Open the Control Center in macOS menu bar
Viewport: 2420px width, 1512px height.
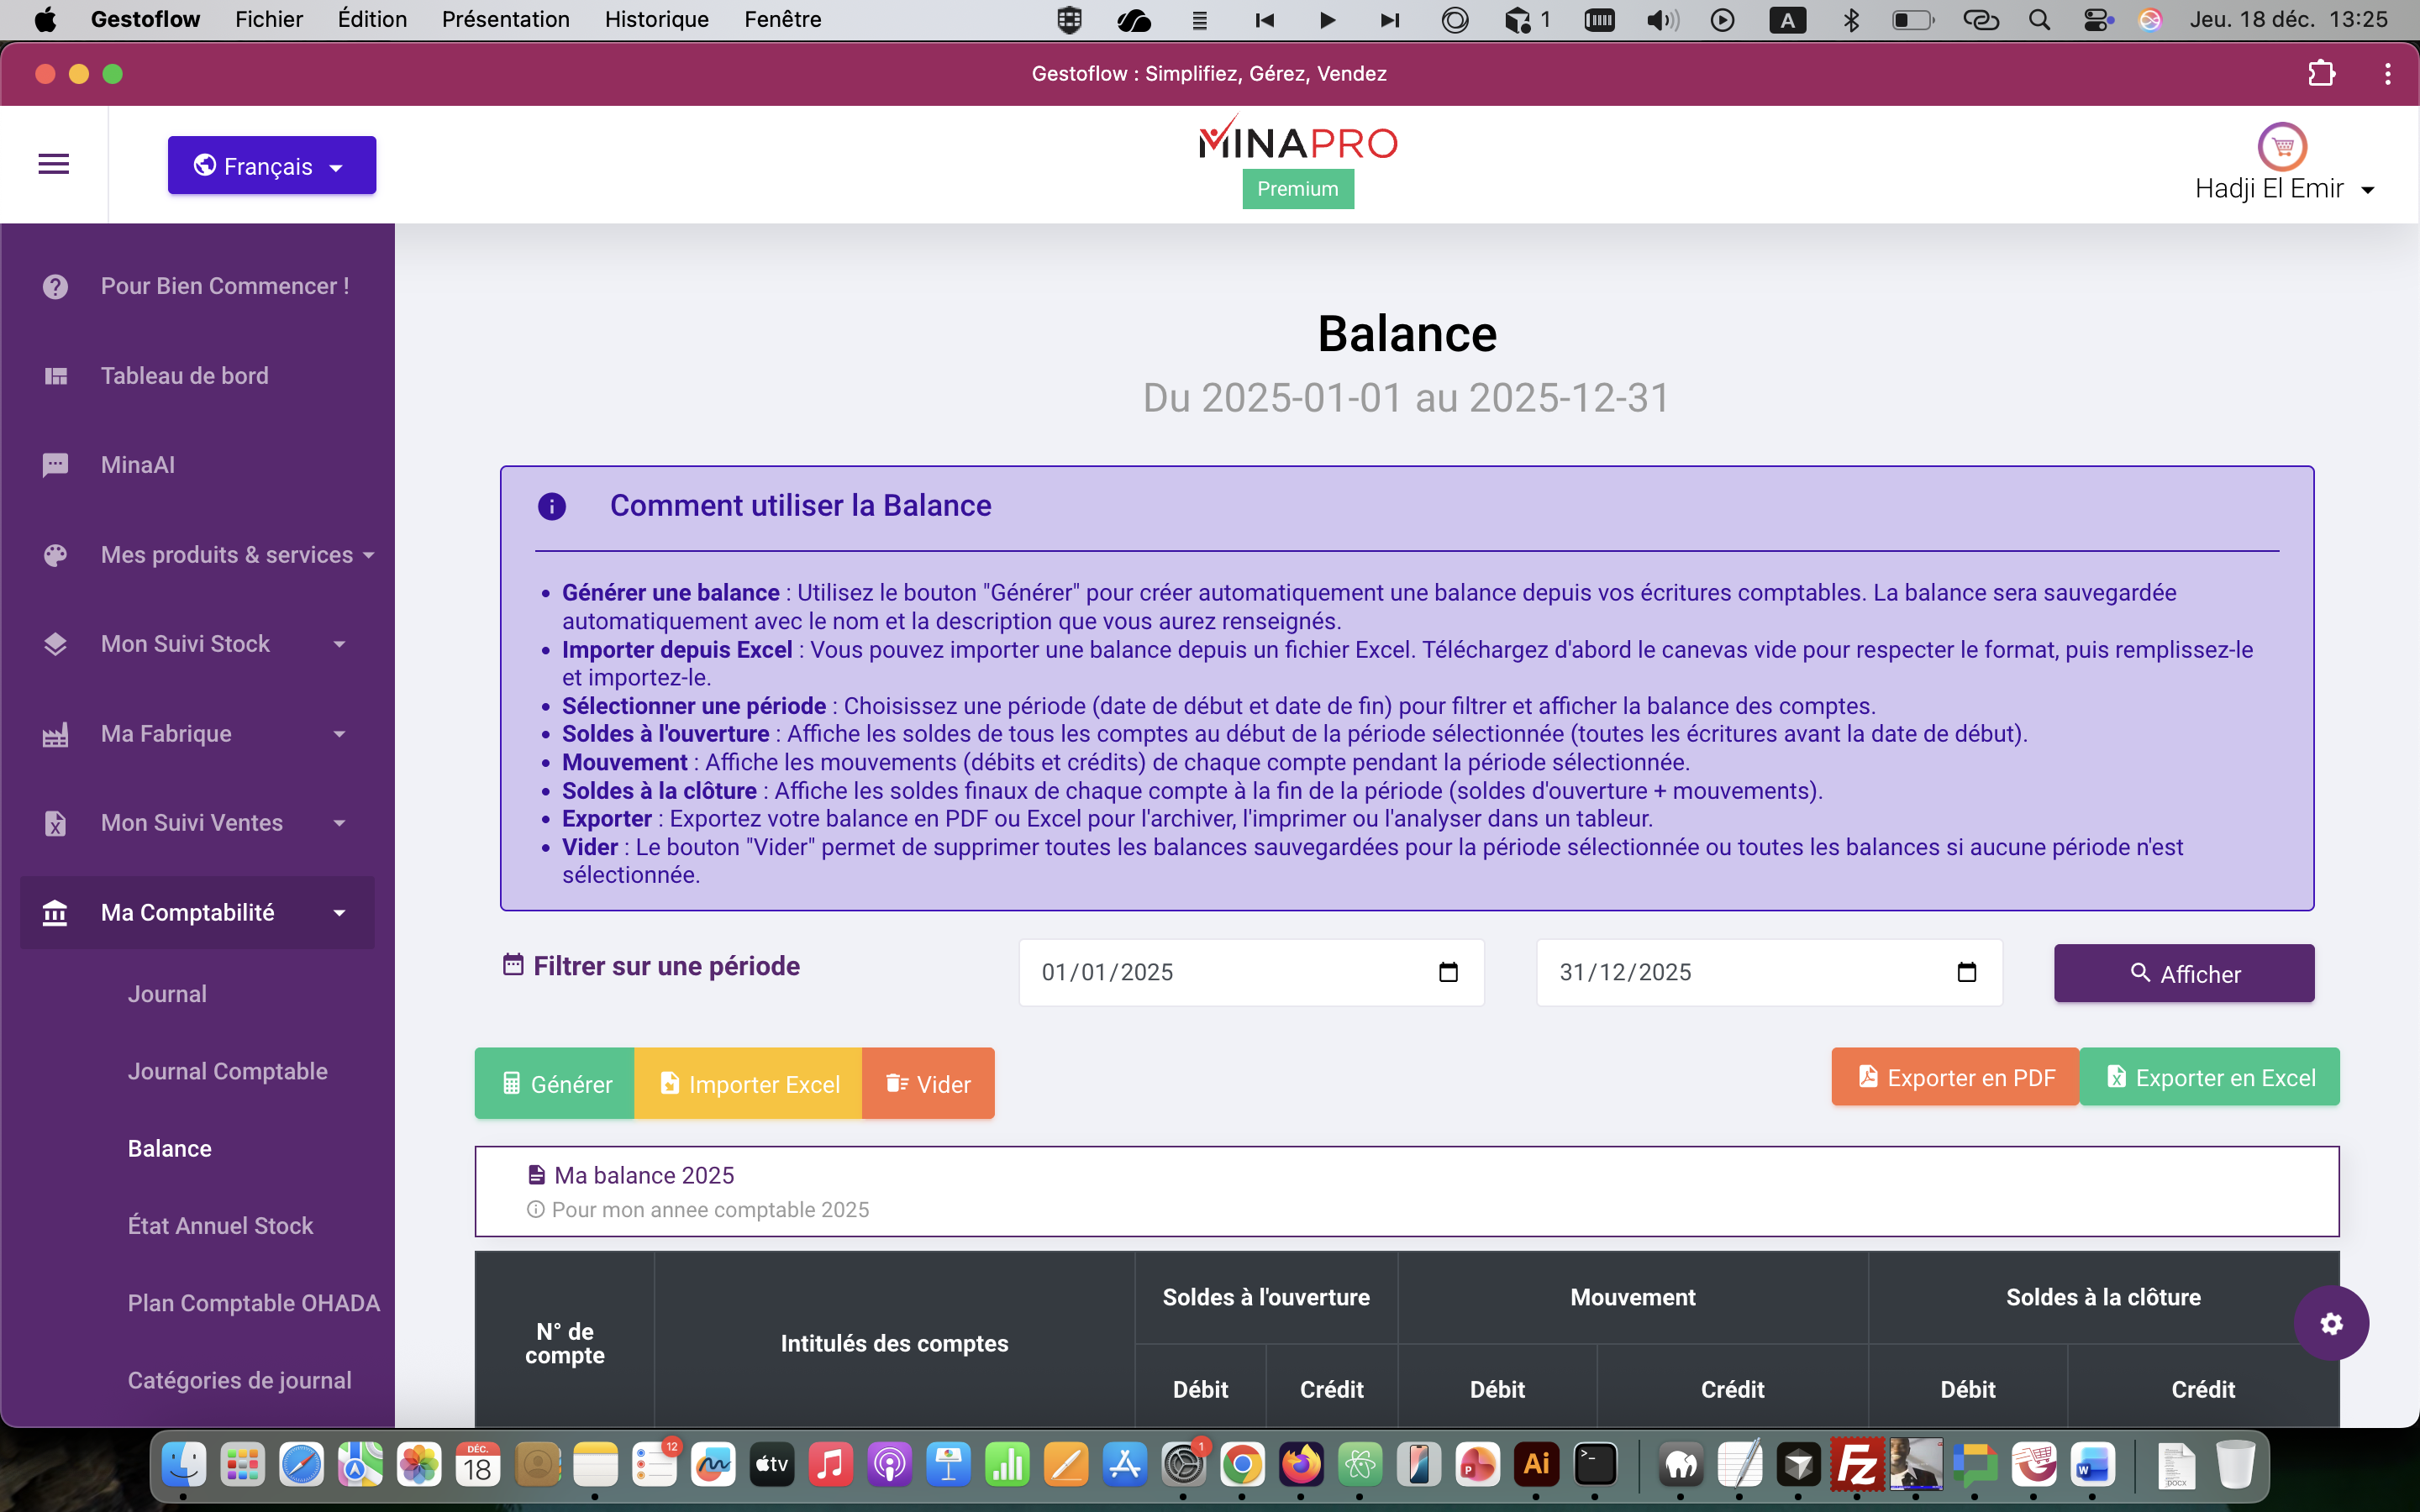(2097, 19)
